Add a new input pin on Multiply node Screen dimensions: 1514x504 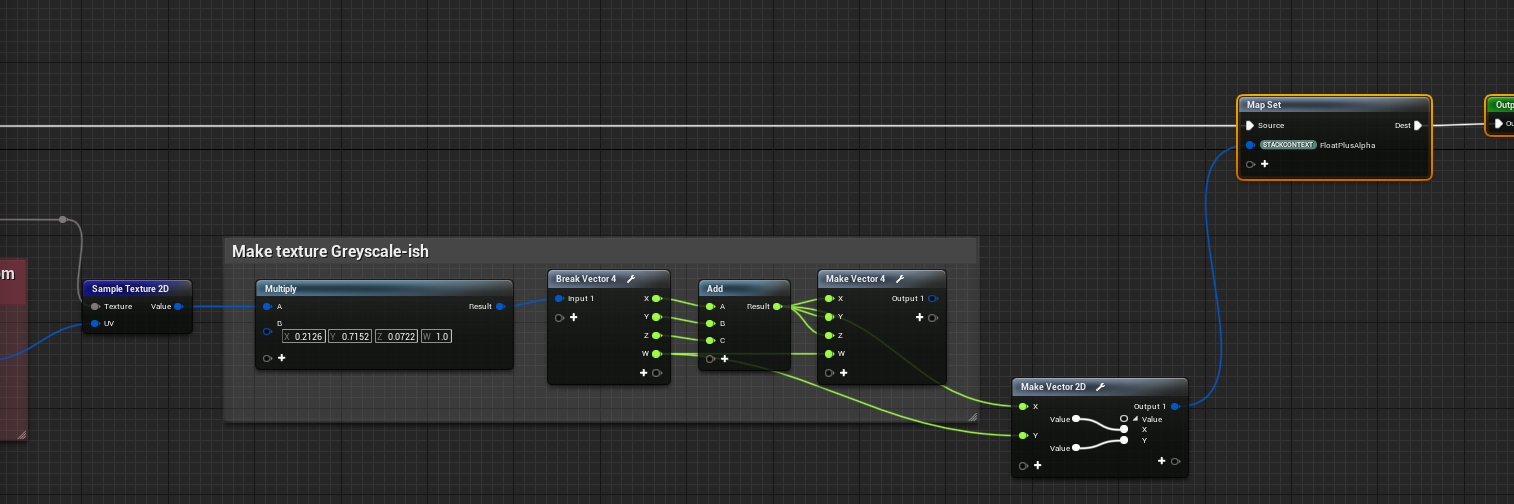(x=281, y=358)
